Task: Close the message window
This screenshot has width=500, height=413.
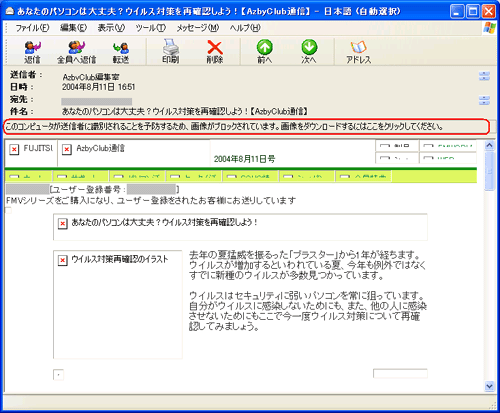Action: (x=488, y=11)
